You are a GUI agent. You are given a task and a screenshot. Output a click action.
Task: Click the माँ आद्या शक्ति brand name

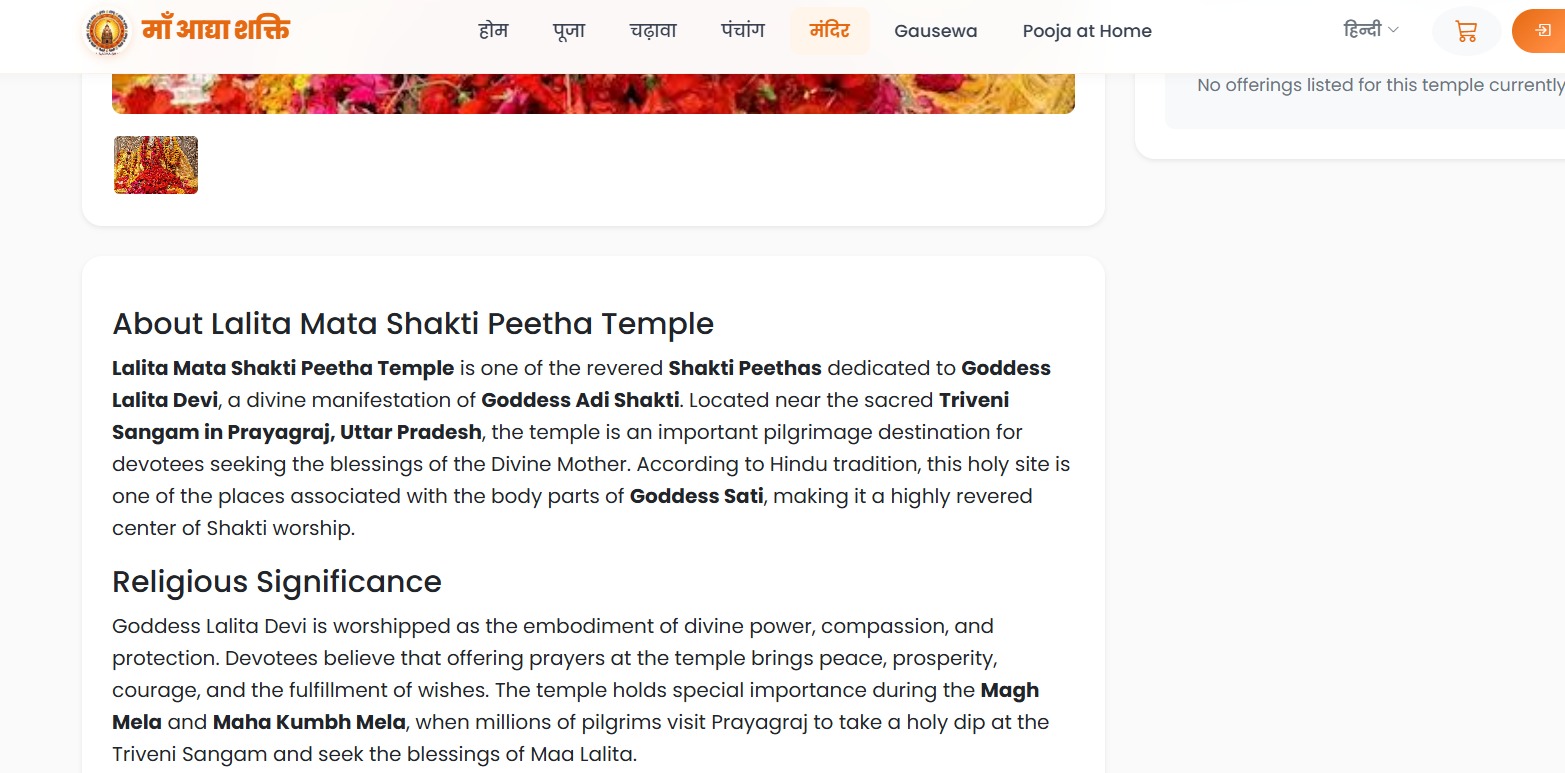[x=215, y=30]
